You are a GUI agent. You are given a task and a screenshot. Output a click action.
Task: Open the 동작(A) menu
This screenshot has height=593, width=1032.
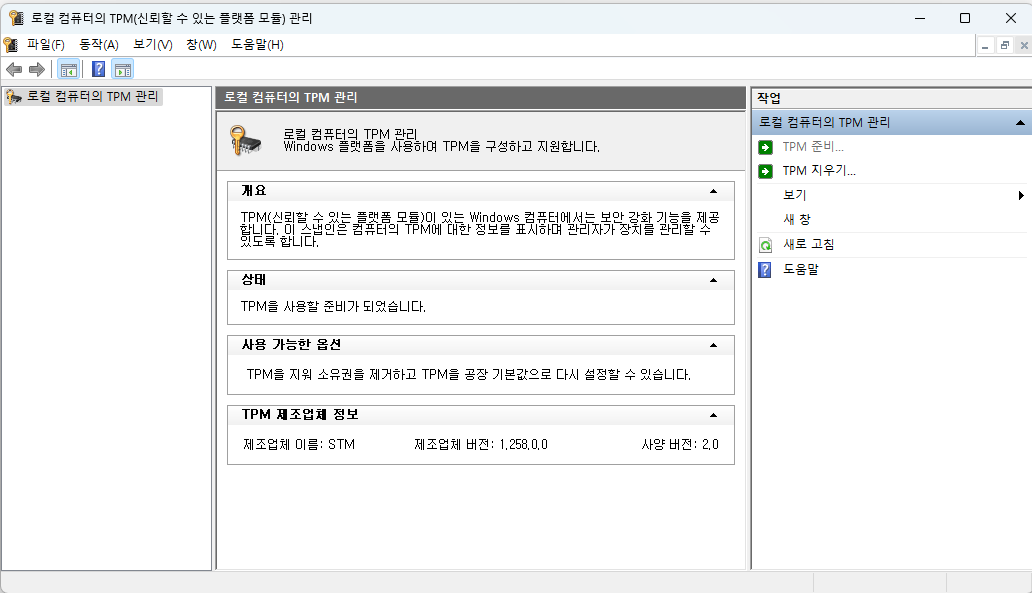click(x=99, y=45)
